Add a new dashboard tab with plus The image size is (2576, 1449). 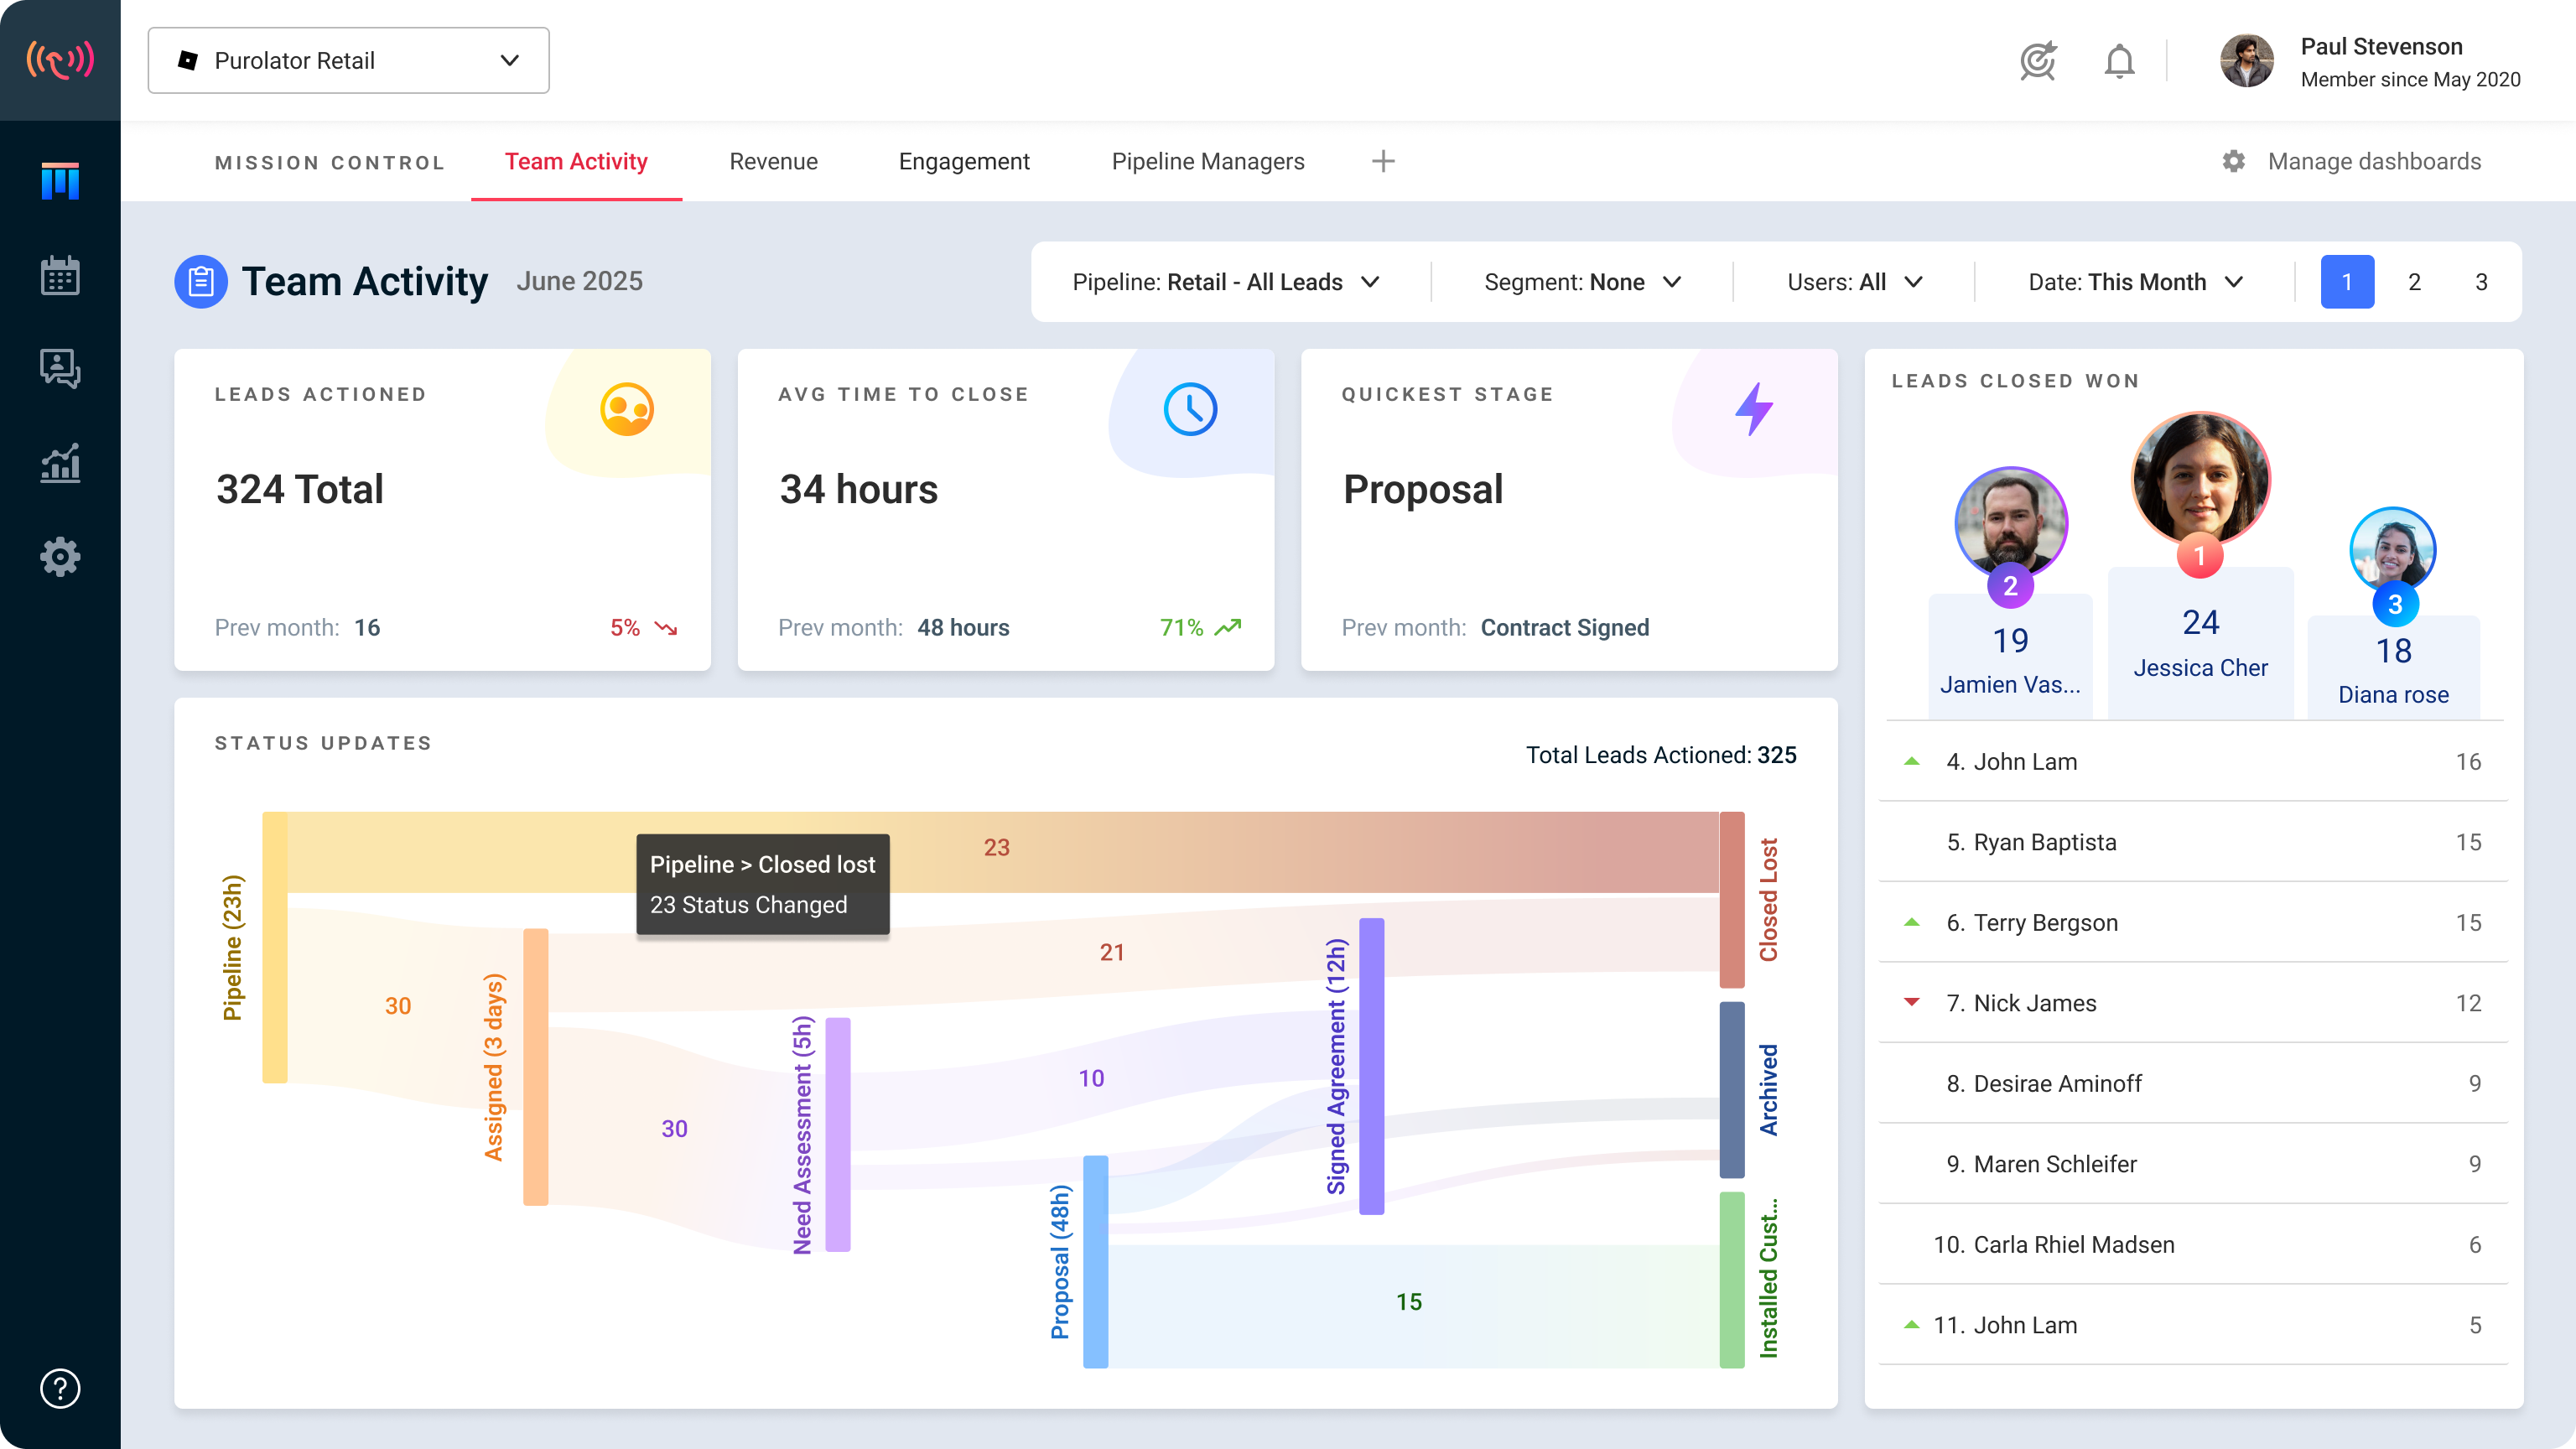tap(1383, 162)
